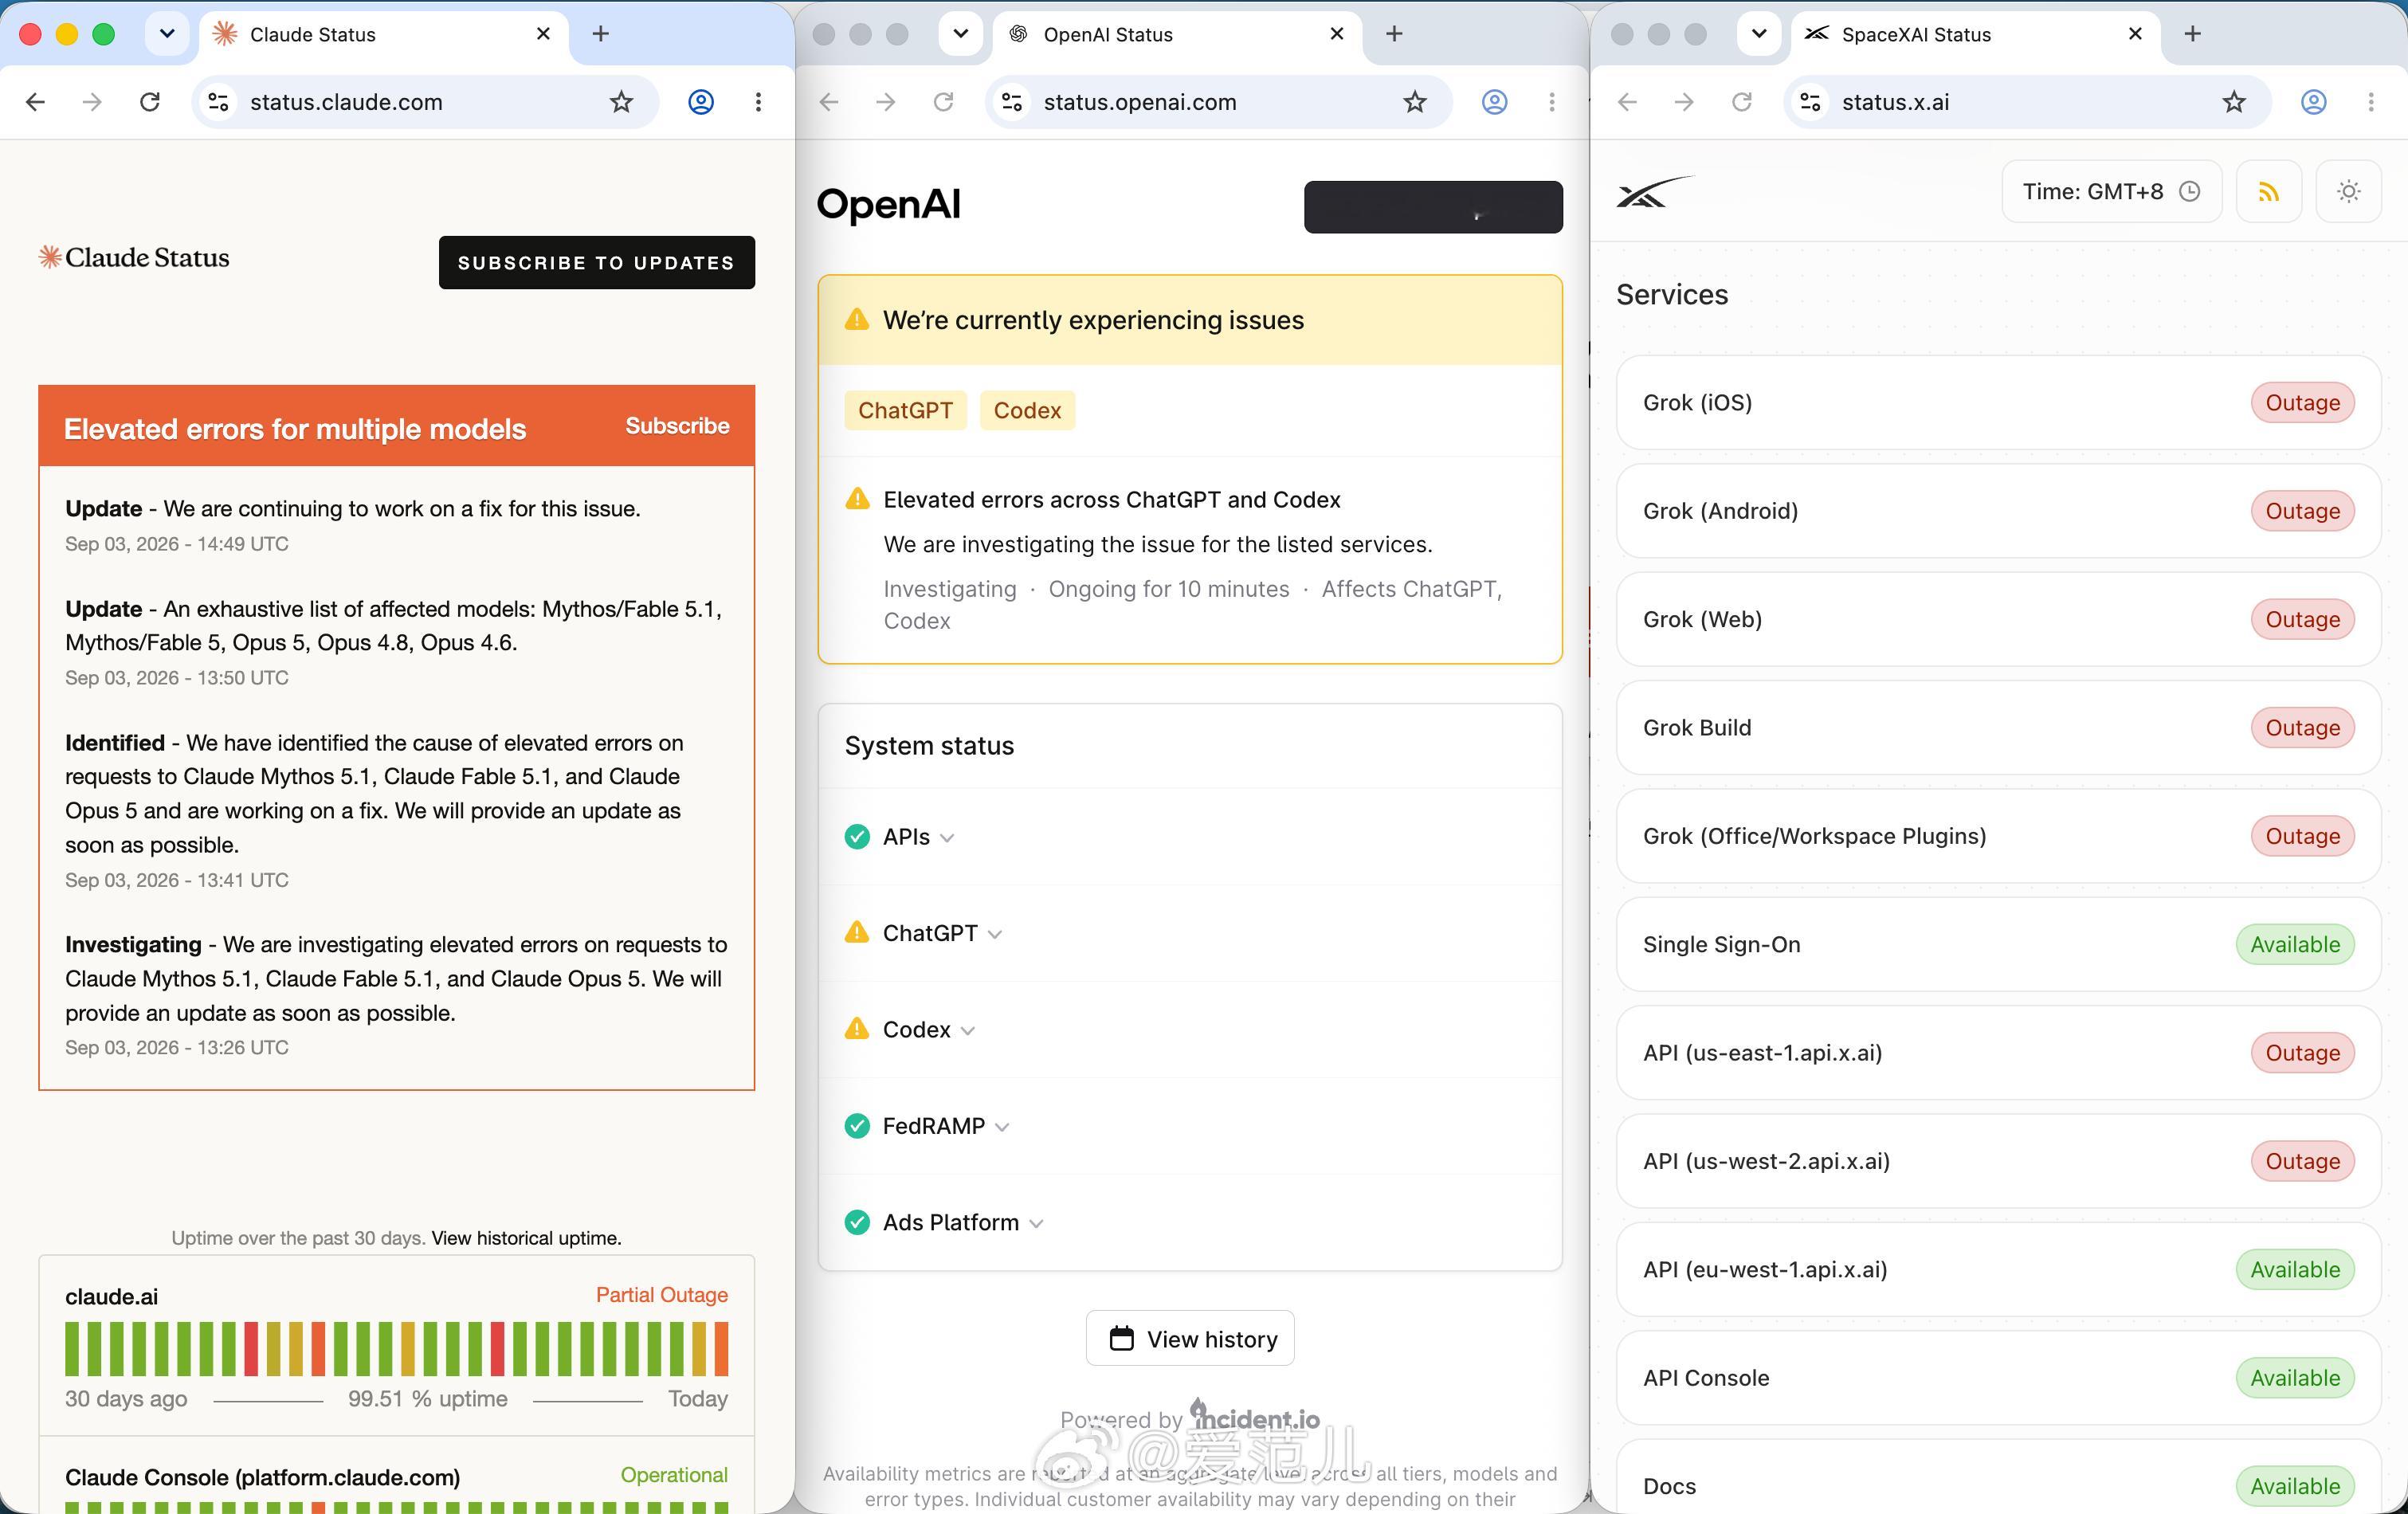Select the Grok Build service row
Viewport: 2408px width, 1514px height.
(1998, 727)
